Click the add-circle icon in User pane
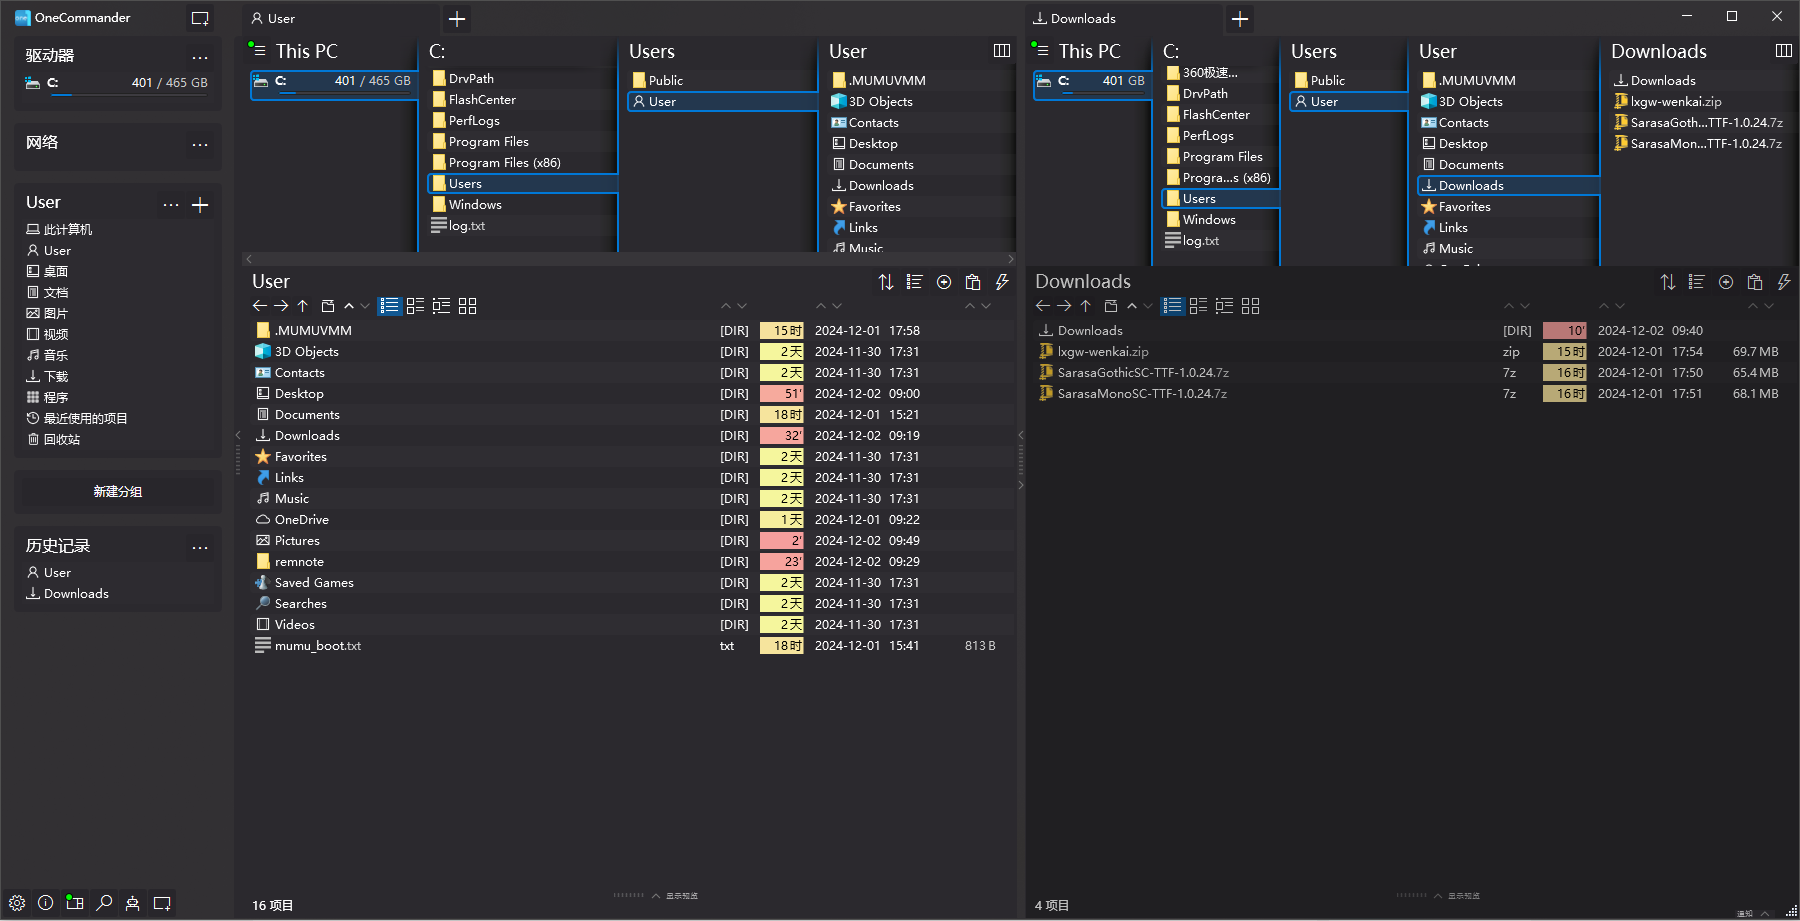Viewport: 1800px width, 921px height. (x=944, y=282)
